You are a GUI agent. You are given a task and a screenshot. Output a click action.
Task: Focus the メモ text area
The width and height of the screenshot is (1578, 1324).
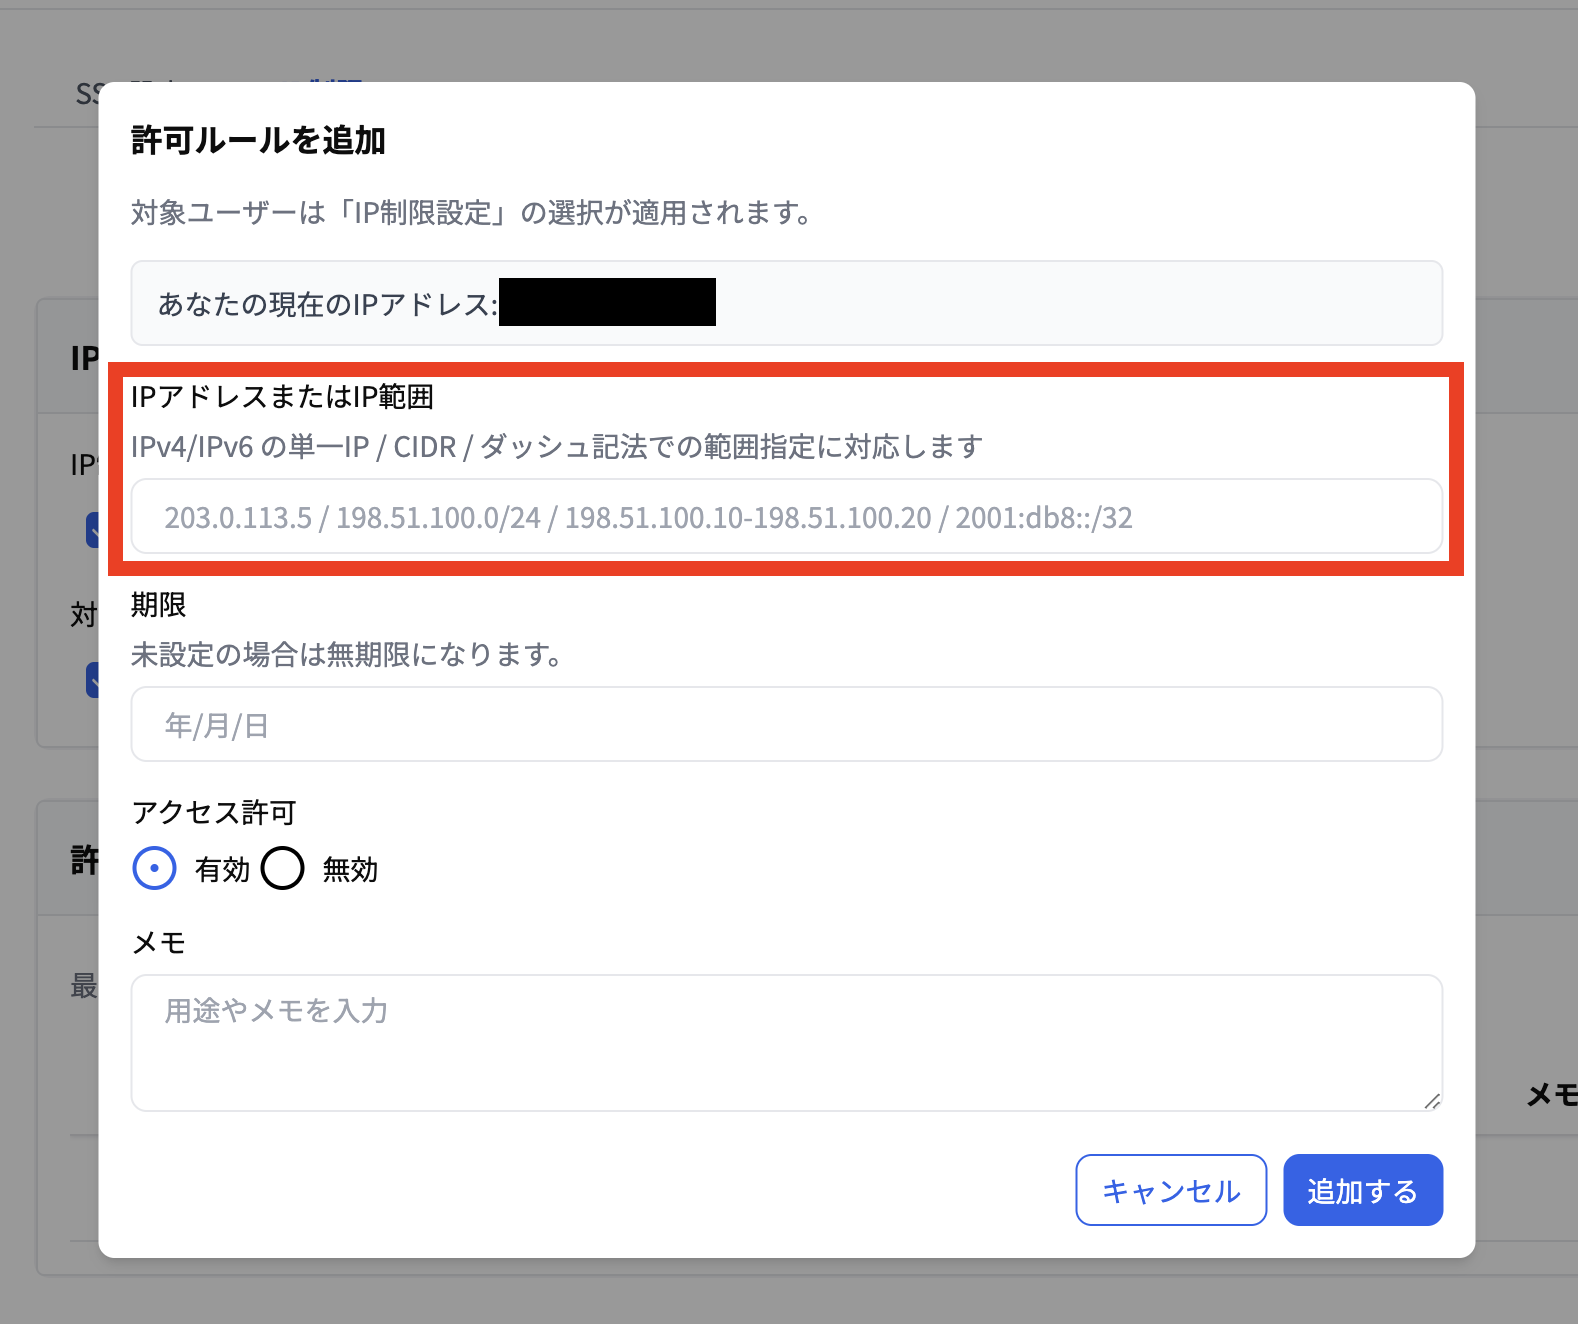(786, 1043)
